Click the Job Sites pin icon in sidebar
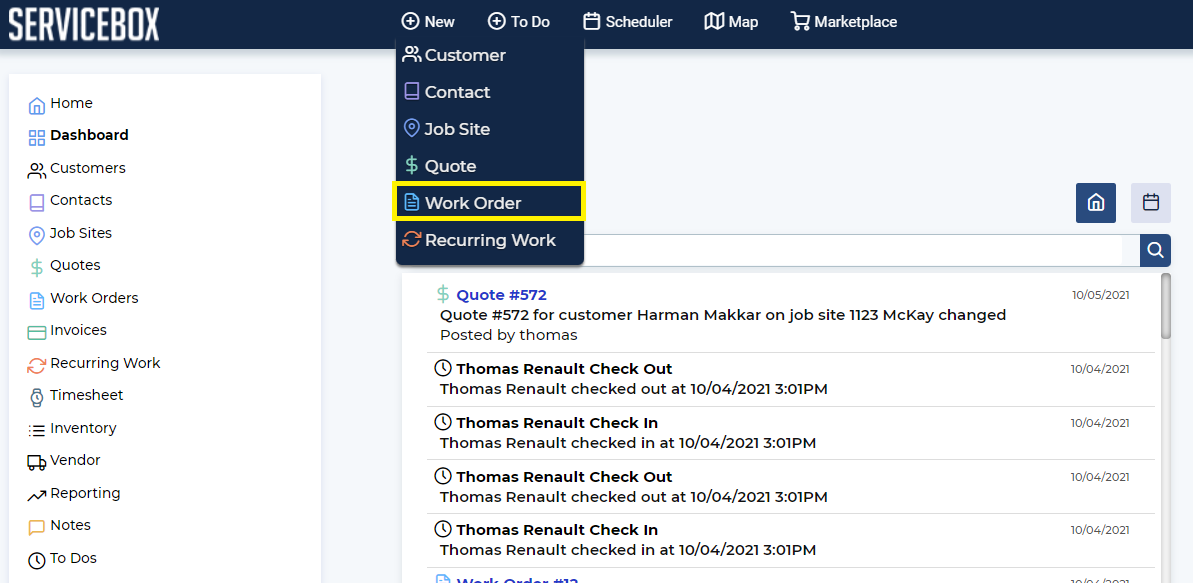This screenshot has height=585, width=1193. (x=37, y=235)
